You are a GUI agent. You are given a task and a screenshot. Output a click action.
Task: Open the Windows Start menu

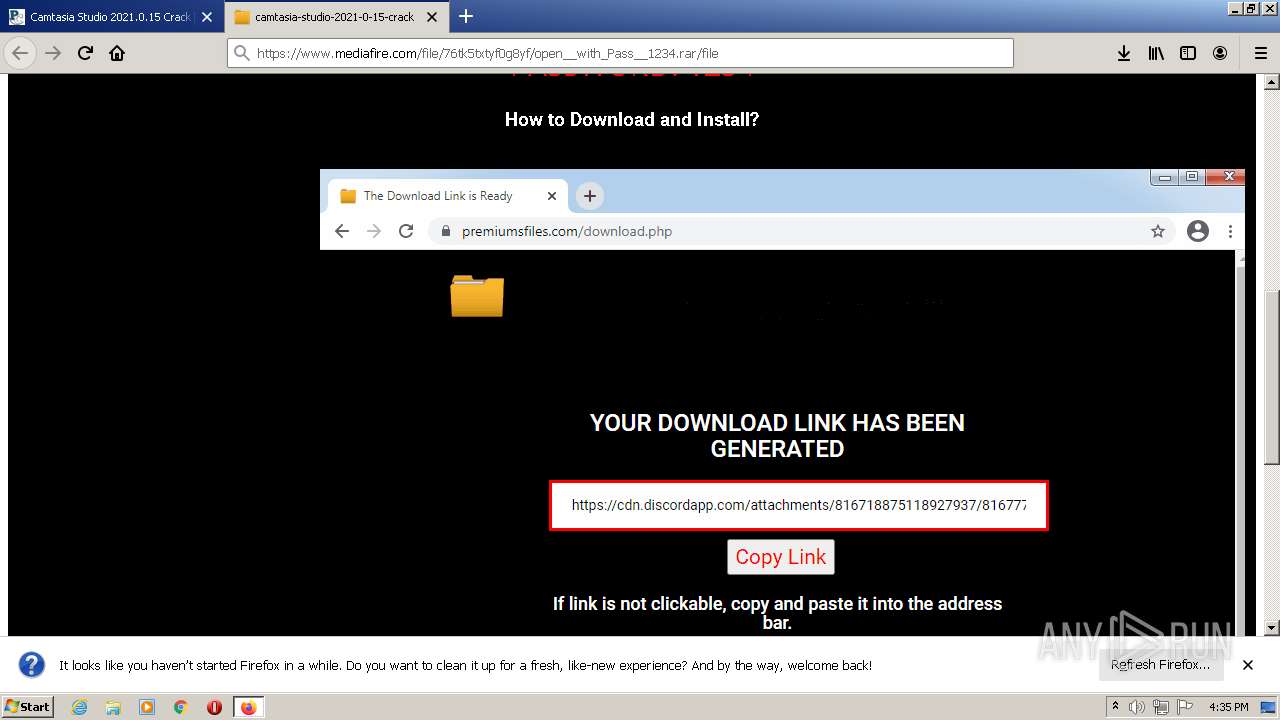pos(28,706)
